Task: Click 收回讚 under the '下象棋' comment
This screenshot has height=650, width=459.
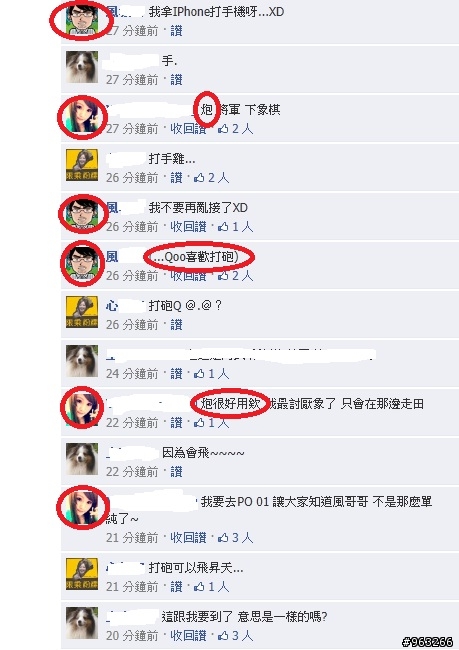Action: pyautogui.click(x=188, y=129)
